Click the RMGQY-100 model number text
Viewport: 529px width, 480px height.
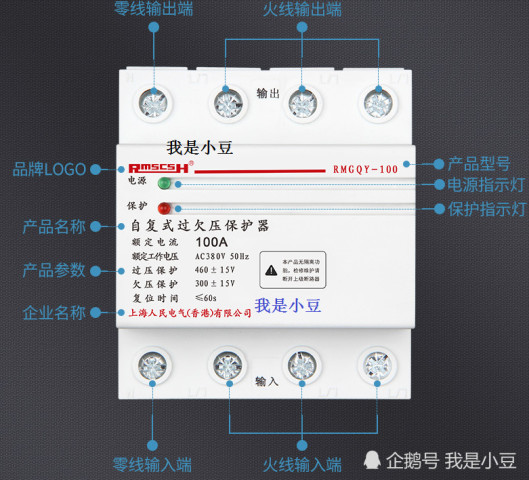pyautogui.click(x=365, y=169)
